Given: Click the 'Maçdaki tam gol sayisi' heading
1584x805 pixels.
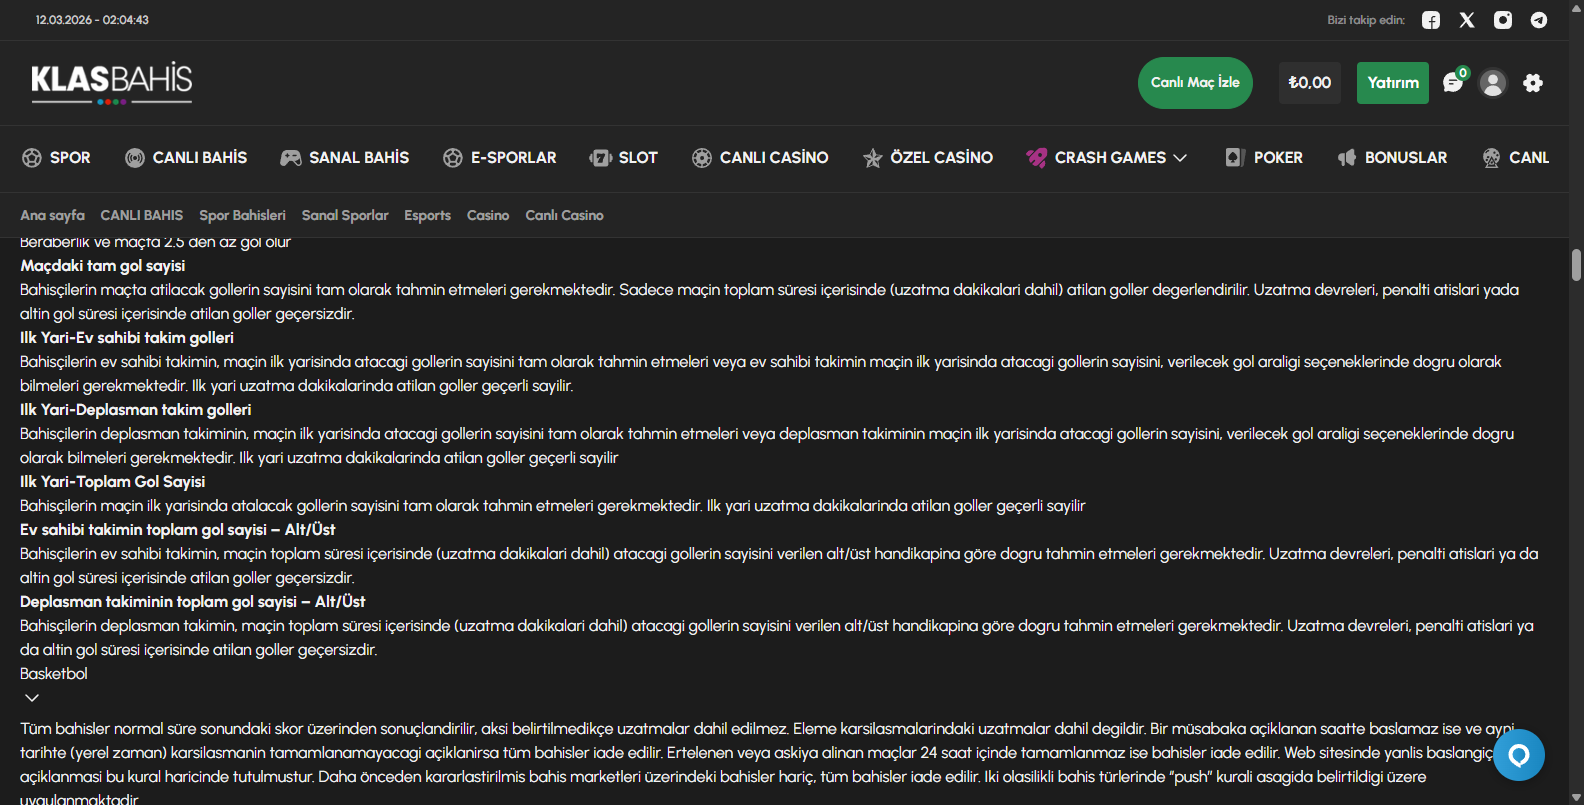Looking at the screenshot, I should pyautogui.click(x=103, y=266).
